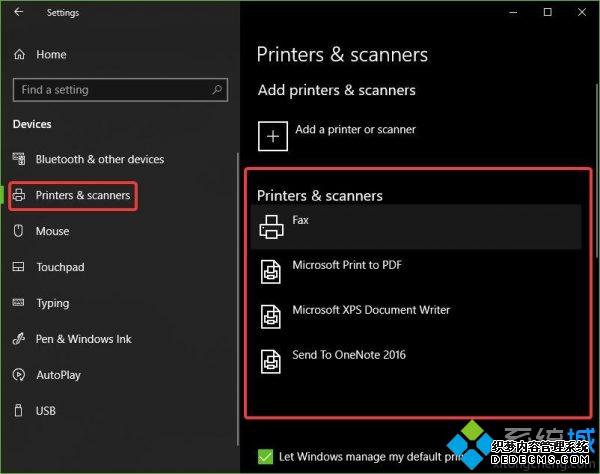
Task: Close the Settings window
Action: pos(582,12)
